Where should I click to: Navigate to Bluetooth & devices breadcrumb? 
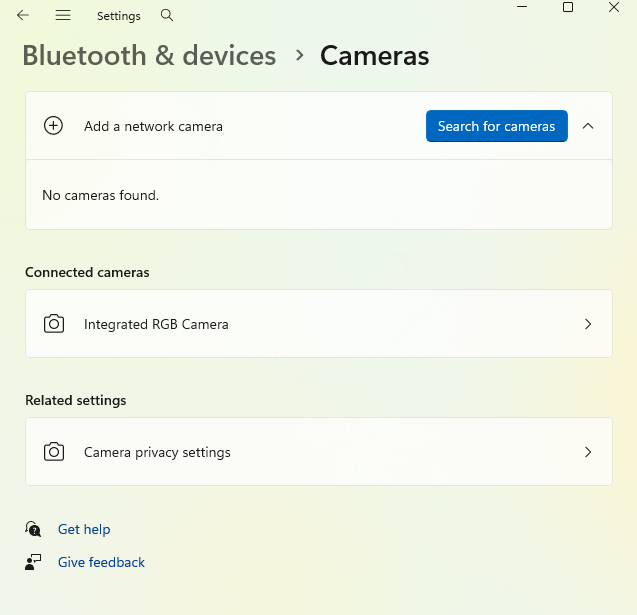(149, 55)
